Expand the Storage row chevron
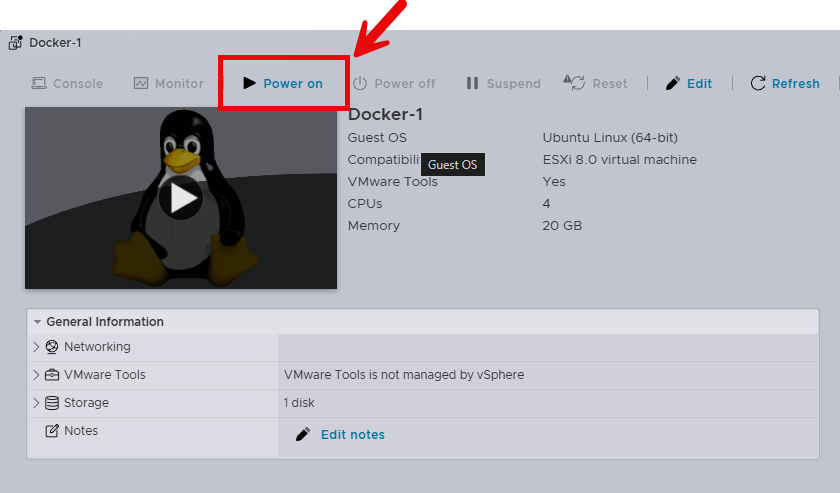The image size is (840, 493). point(36,402)
